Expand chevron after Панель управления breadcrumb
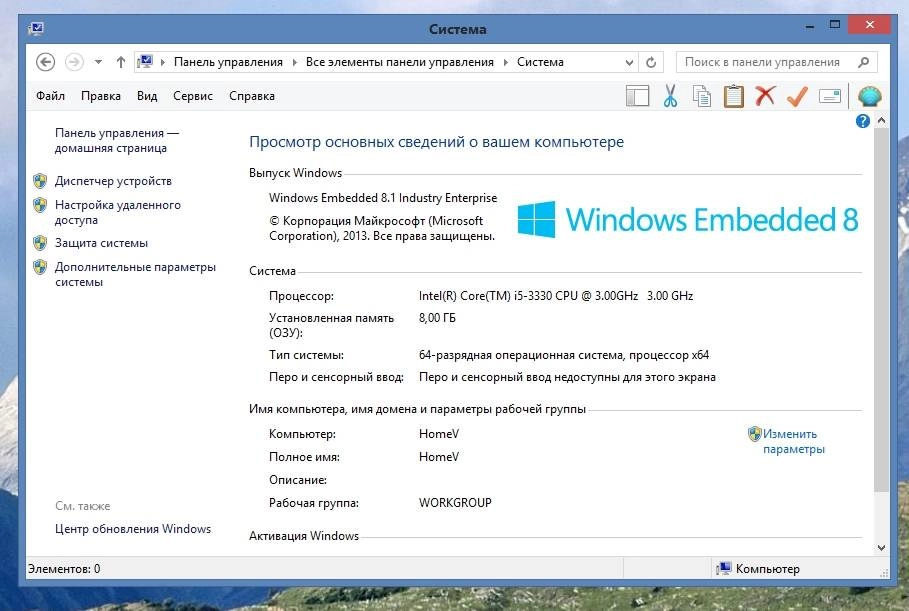The width and height of the screenshot is (909, 611). click(x=294, y=62)
